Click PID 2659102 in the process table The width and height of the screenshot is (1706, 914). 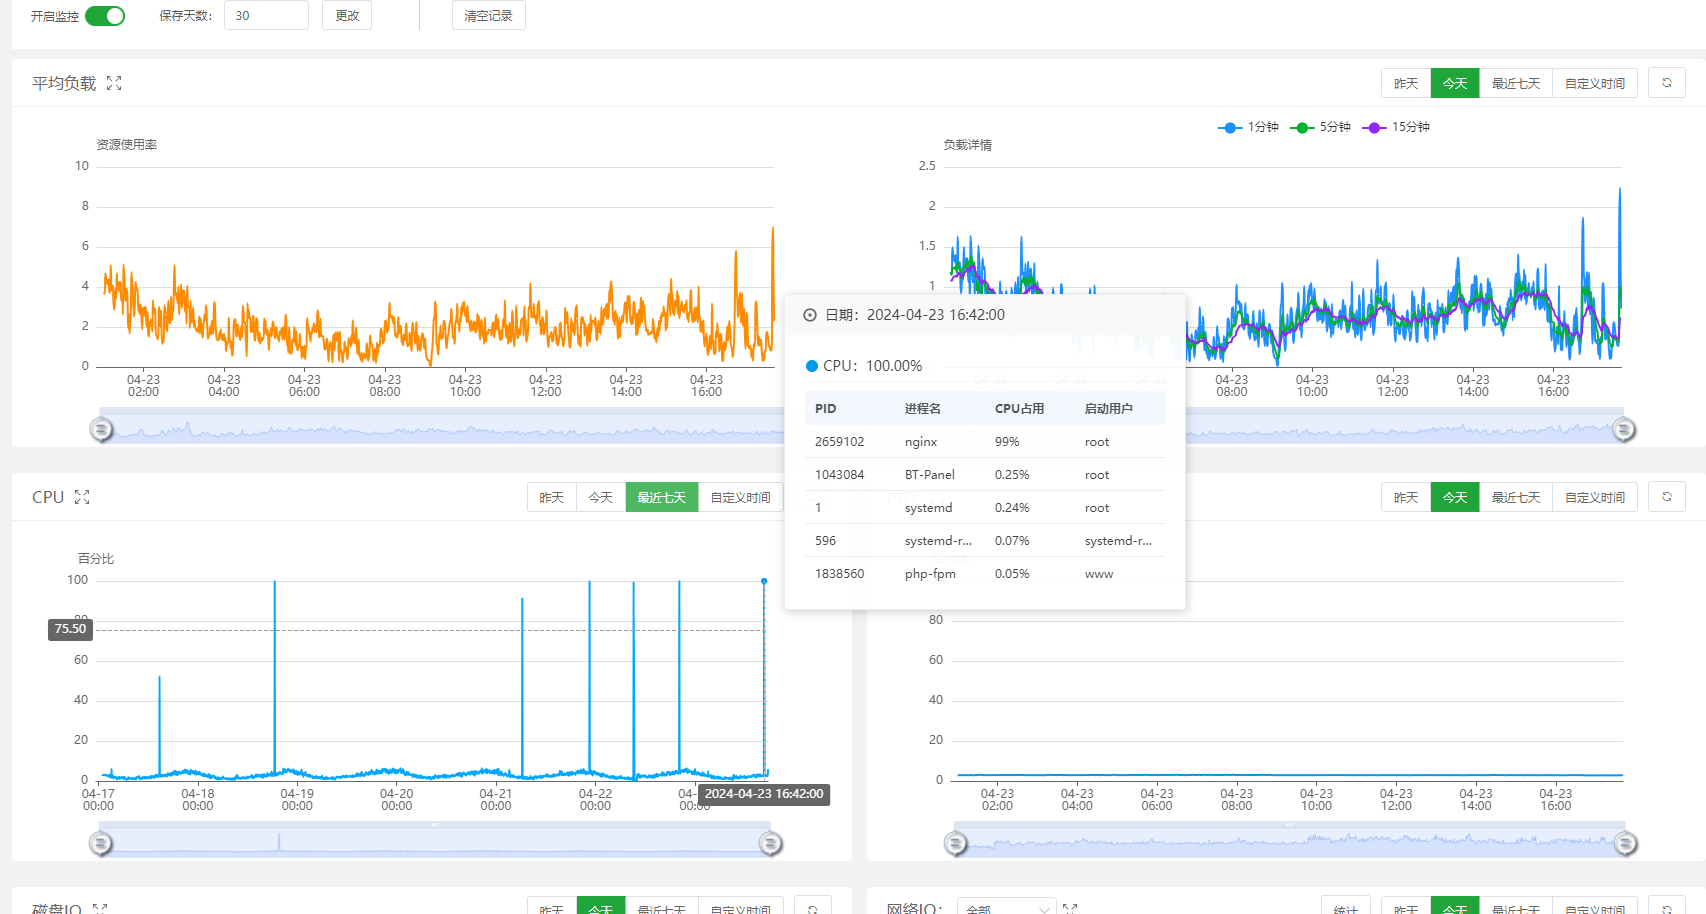[x=839, y=442]
